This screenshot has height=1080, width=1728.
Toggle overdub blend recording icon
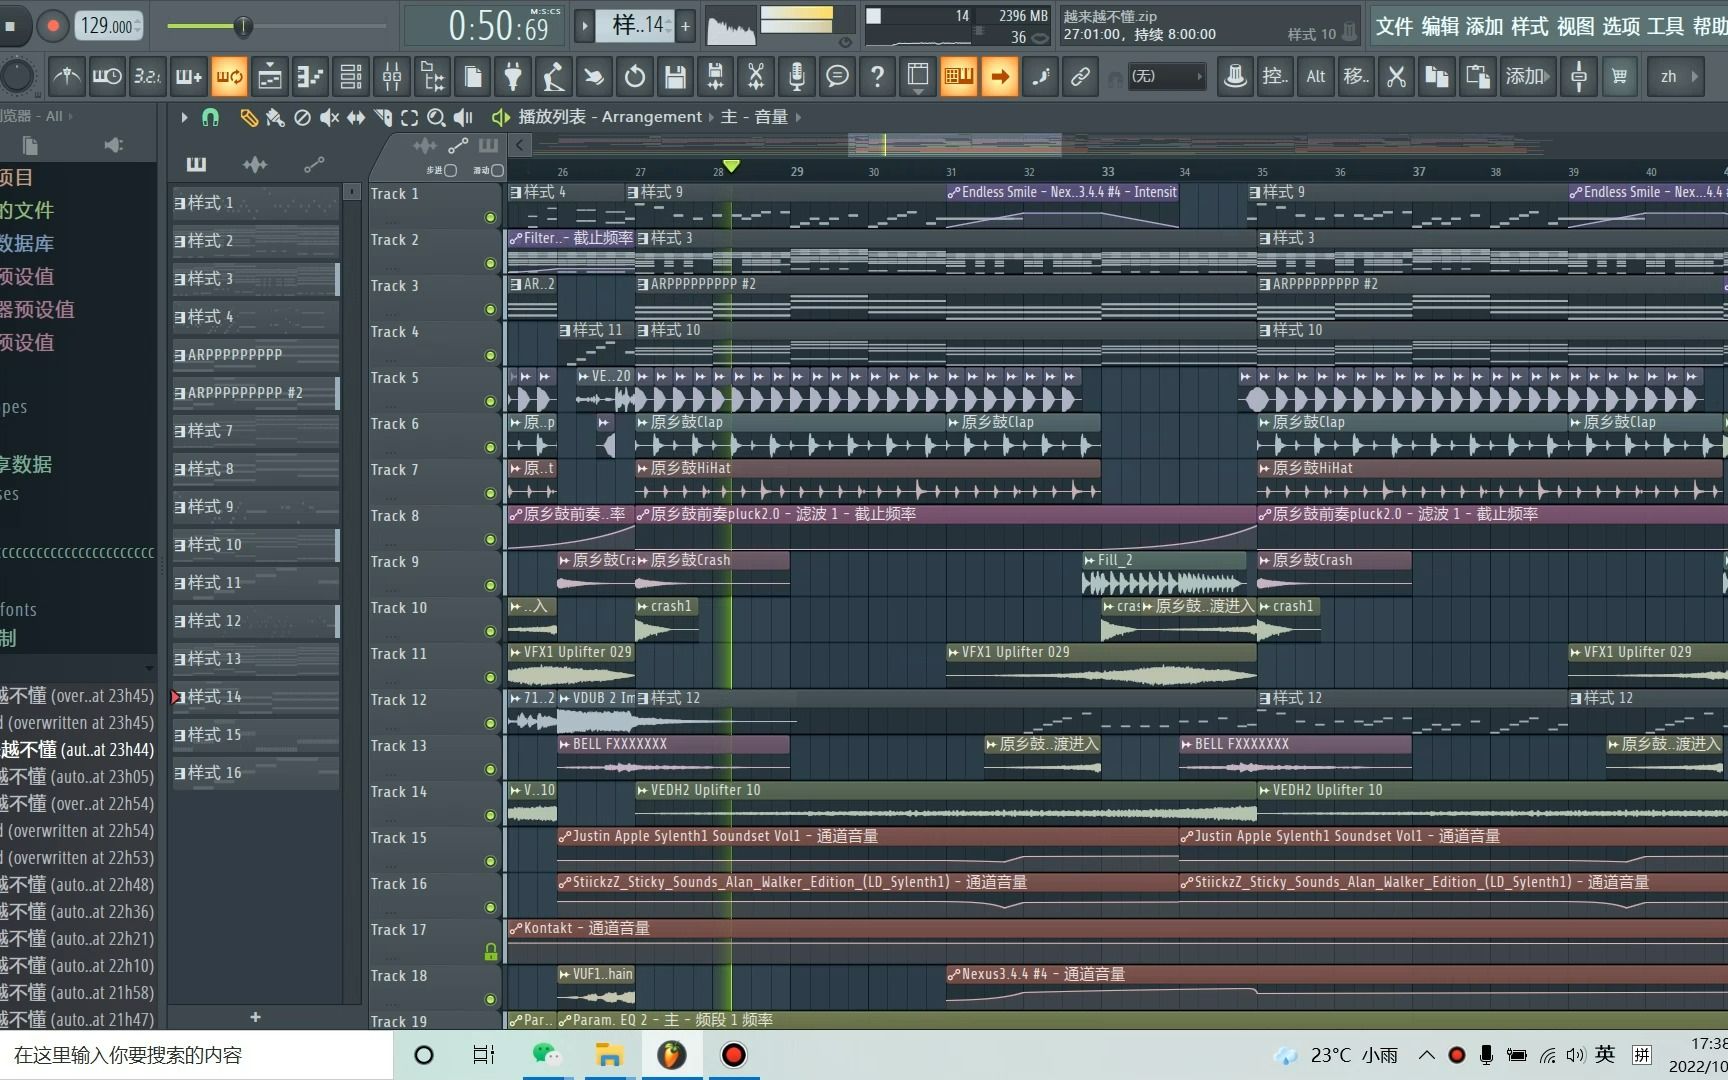click(x=189, y=76)
